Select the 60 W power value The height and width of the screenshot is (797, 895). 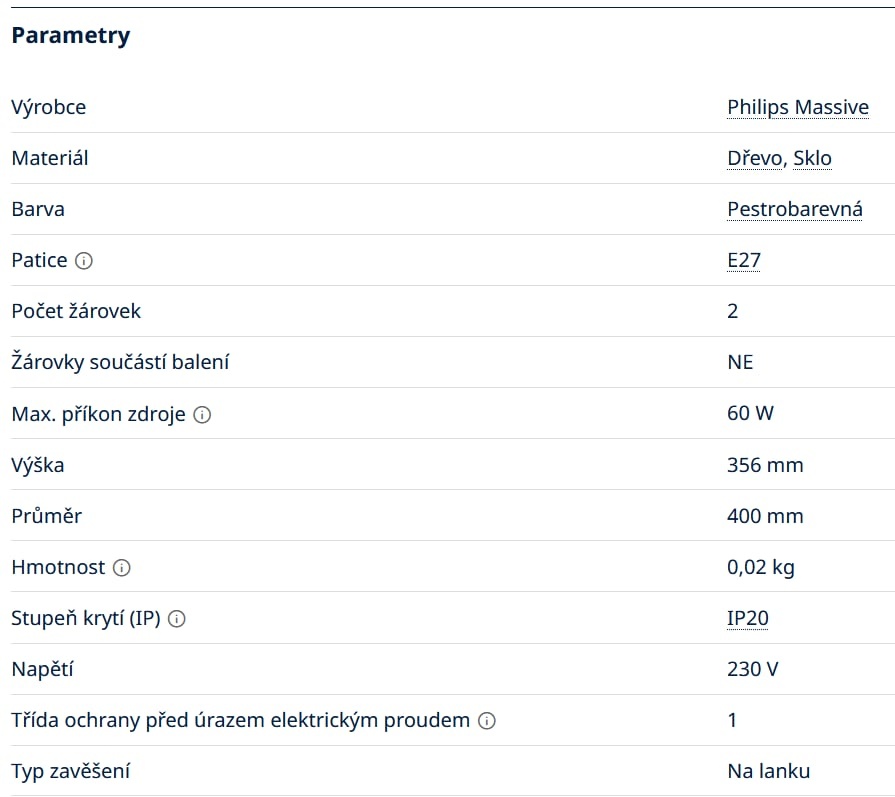click(750, 413)
